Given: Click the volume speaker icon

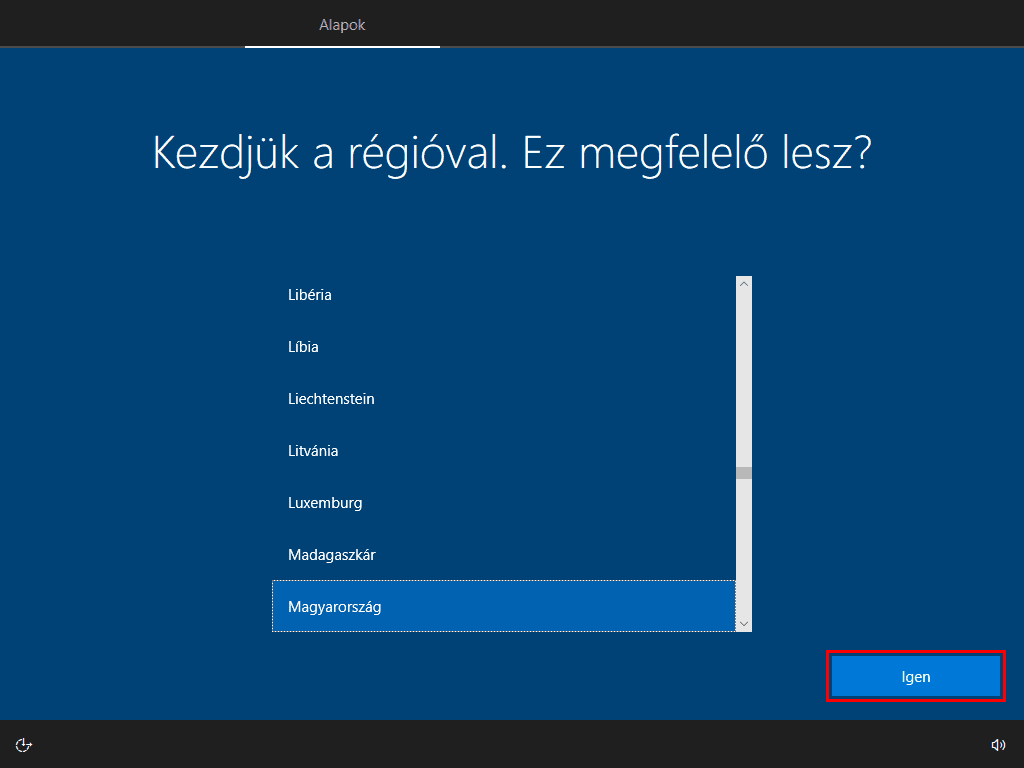Looking at the screenshot, I should [998, 744].
